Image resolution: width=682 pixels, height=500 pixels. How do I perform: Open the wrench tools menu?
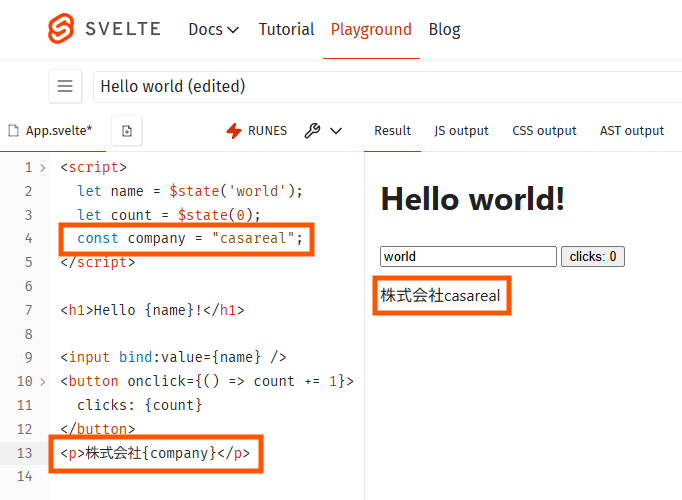point(312,130)
